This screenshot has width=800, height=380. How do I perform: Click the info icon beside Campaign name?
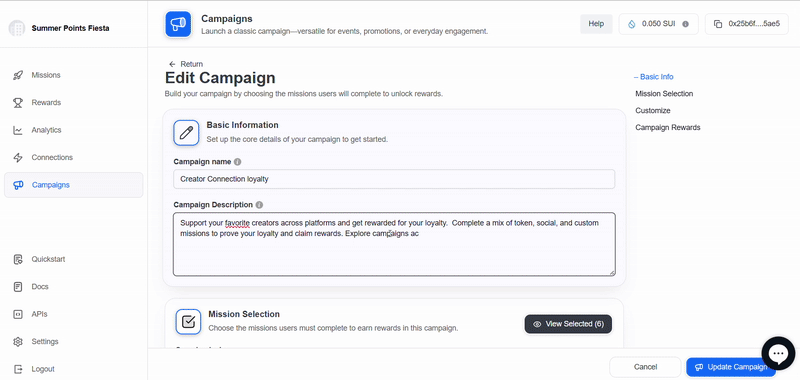point(237,162)
